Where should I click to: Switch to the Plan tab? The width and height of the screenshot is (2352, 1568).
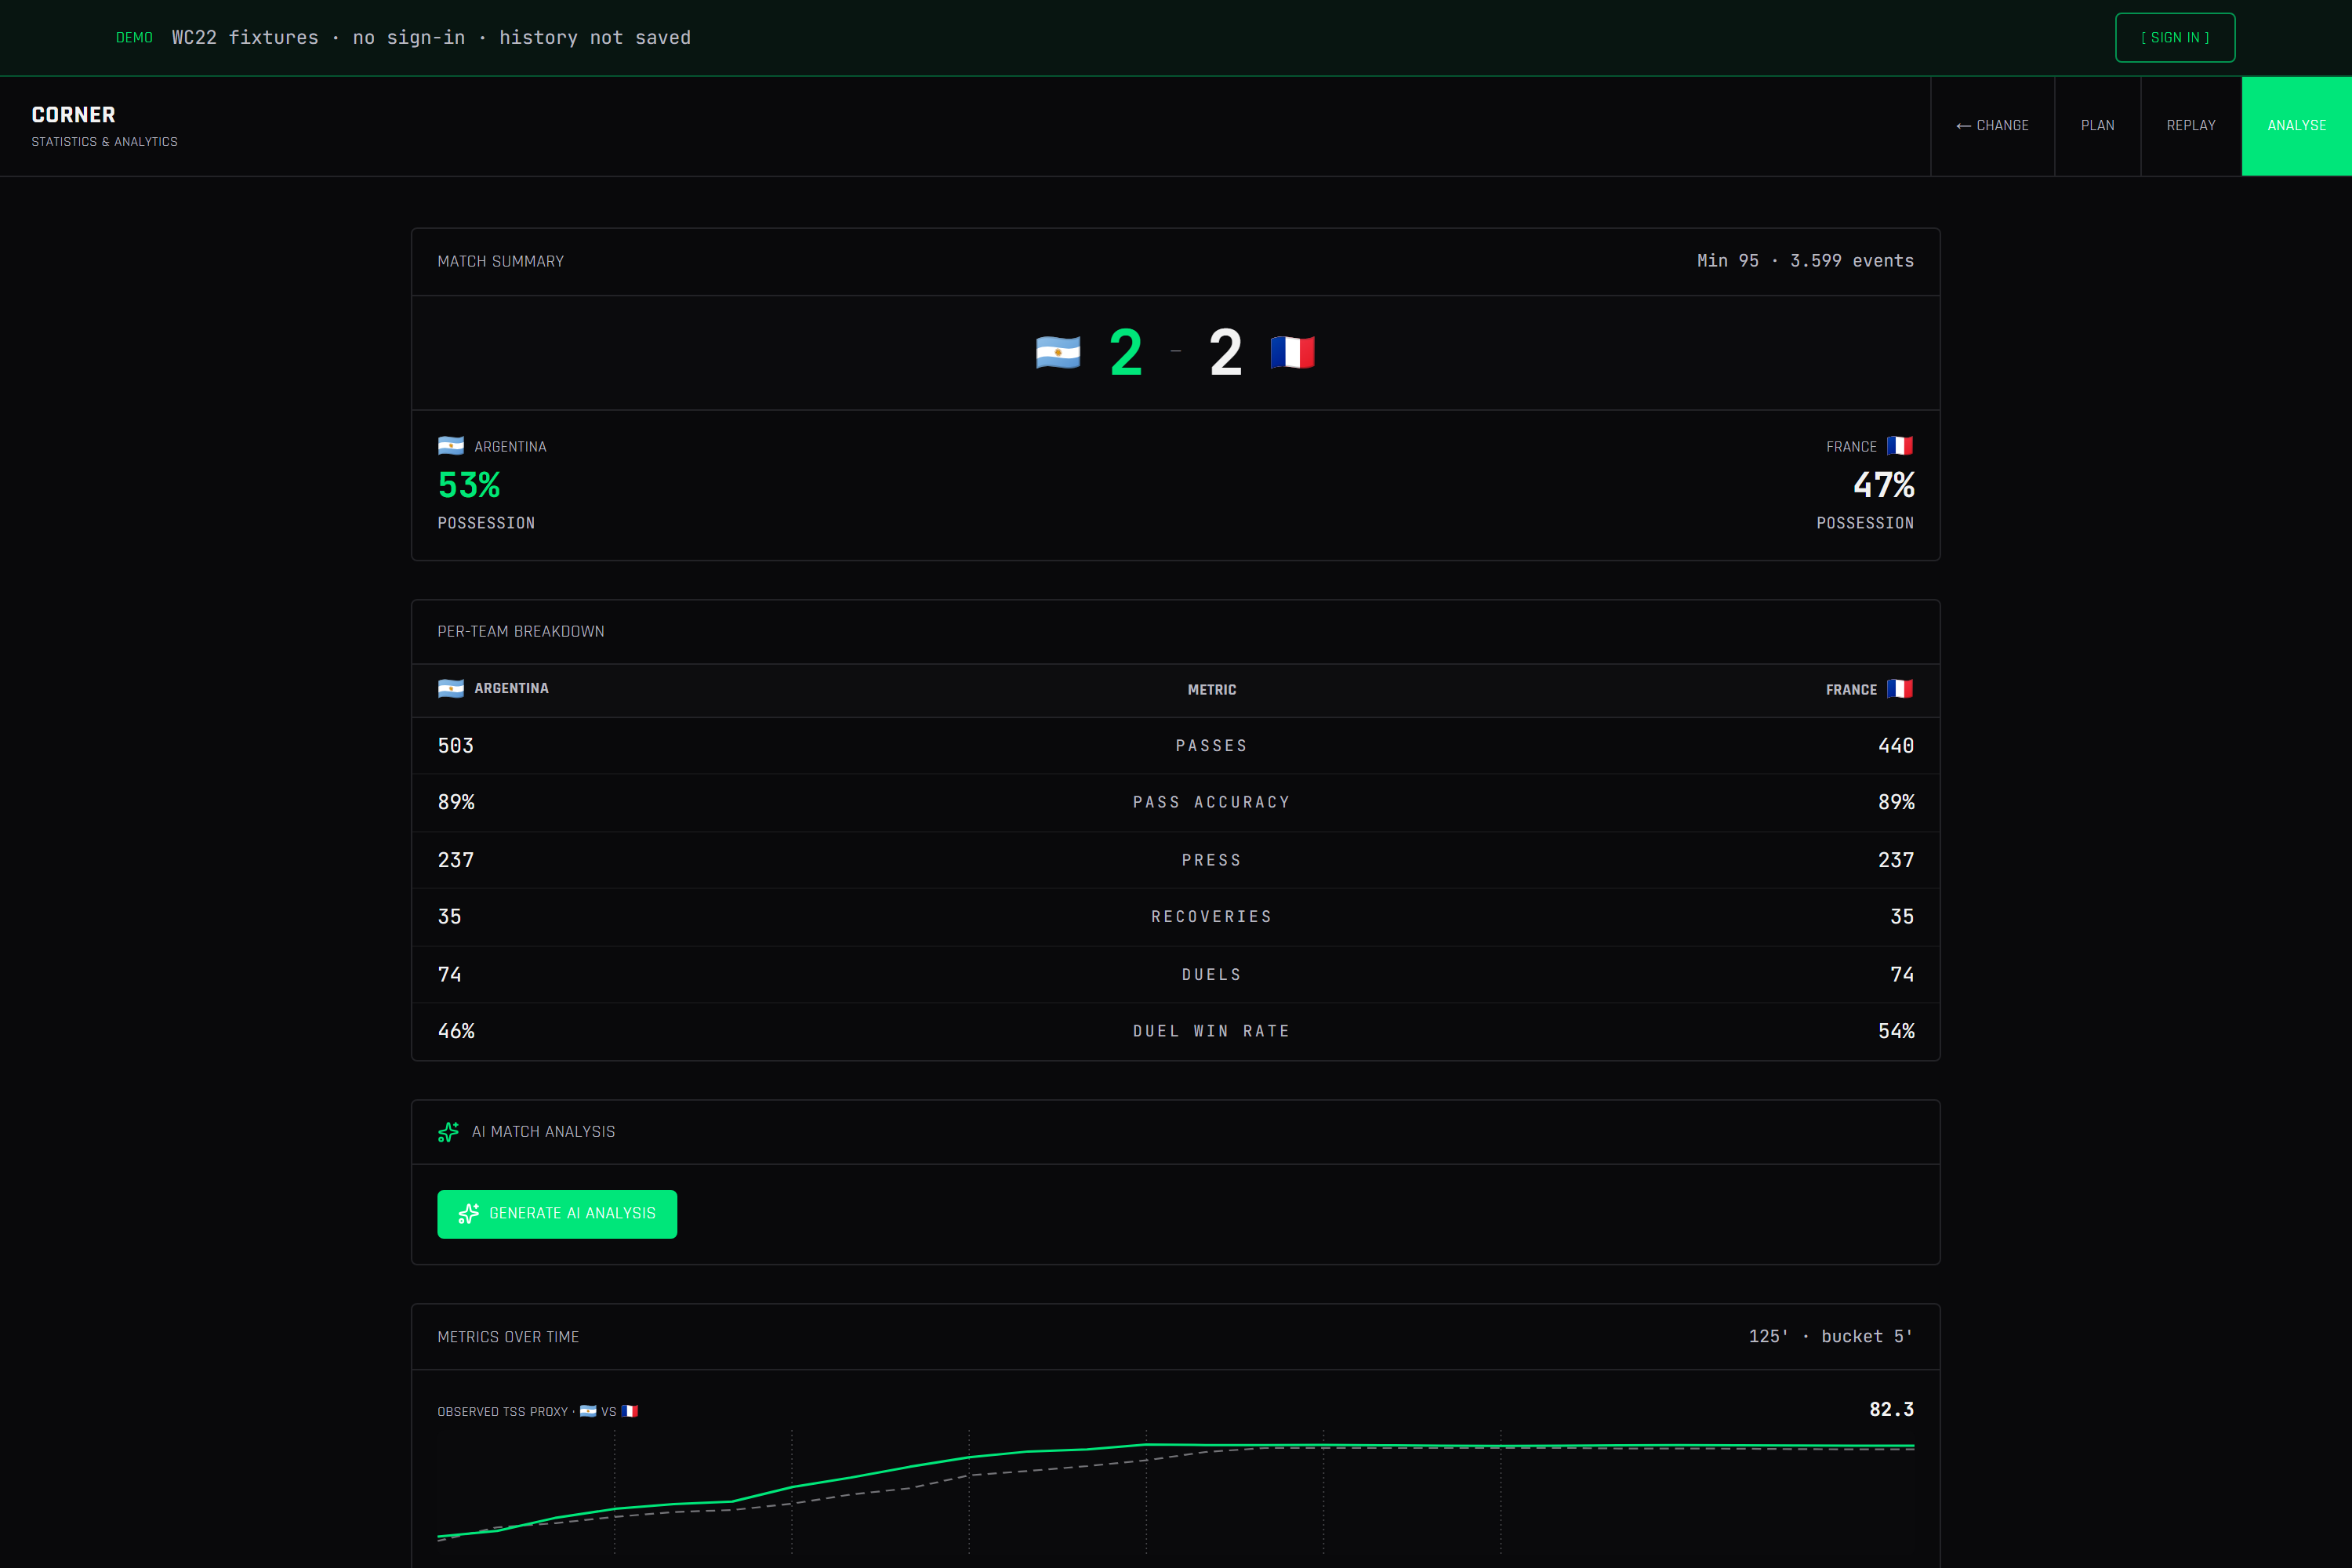coord(2097,126)
